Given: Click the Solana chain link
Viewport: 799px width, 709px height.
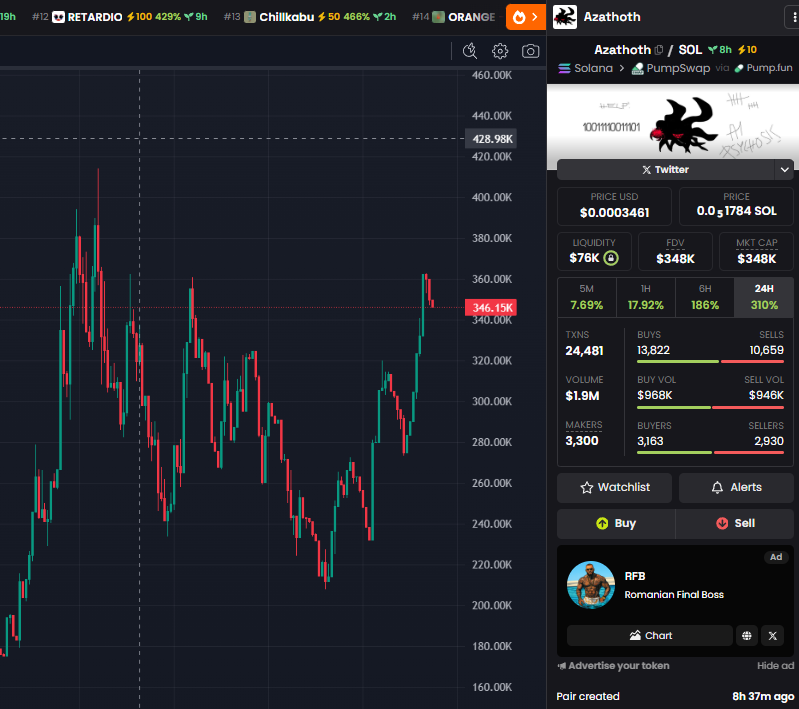Looking at the screenshot, I should pos(585,68).
